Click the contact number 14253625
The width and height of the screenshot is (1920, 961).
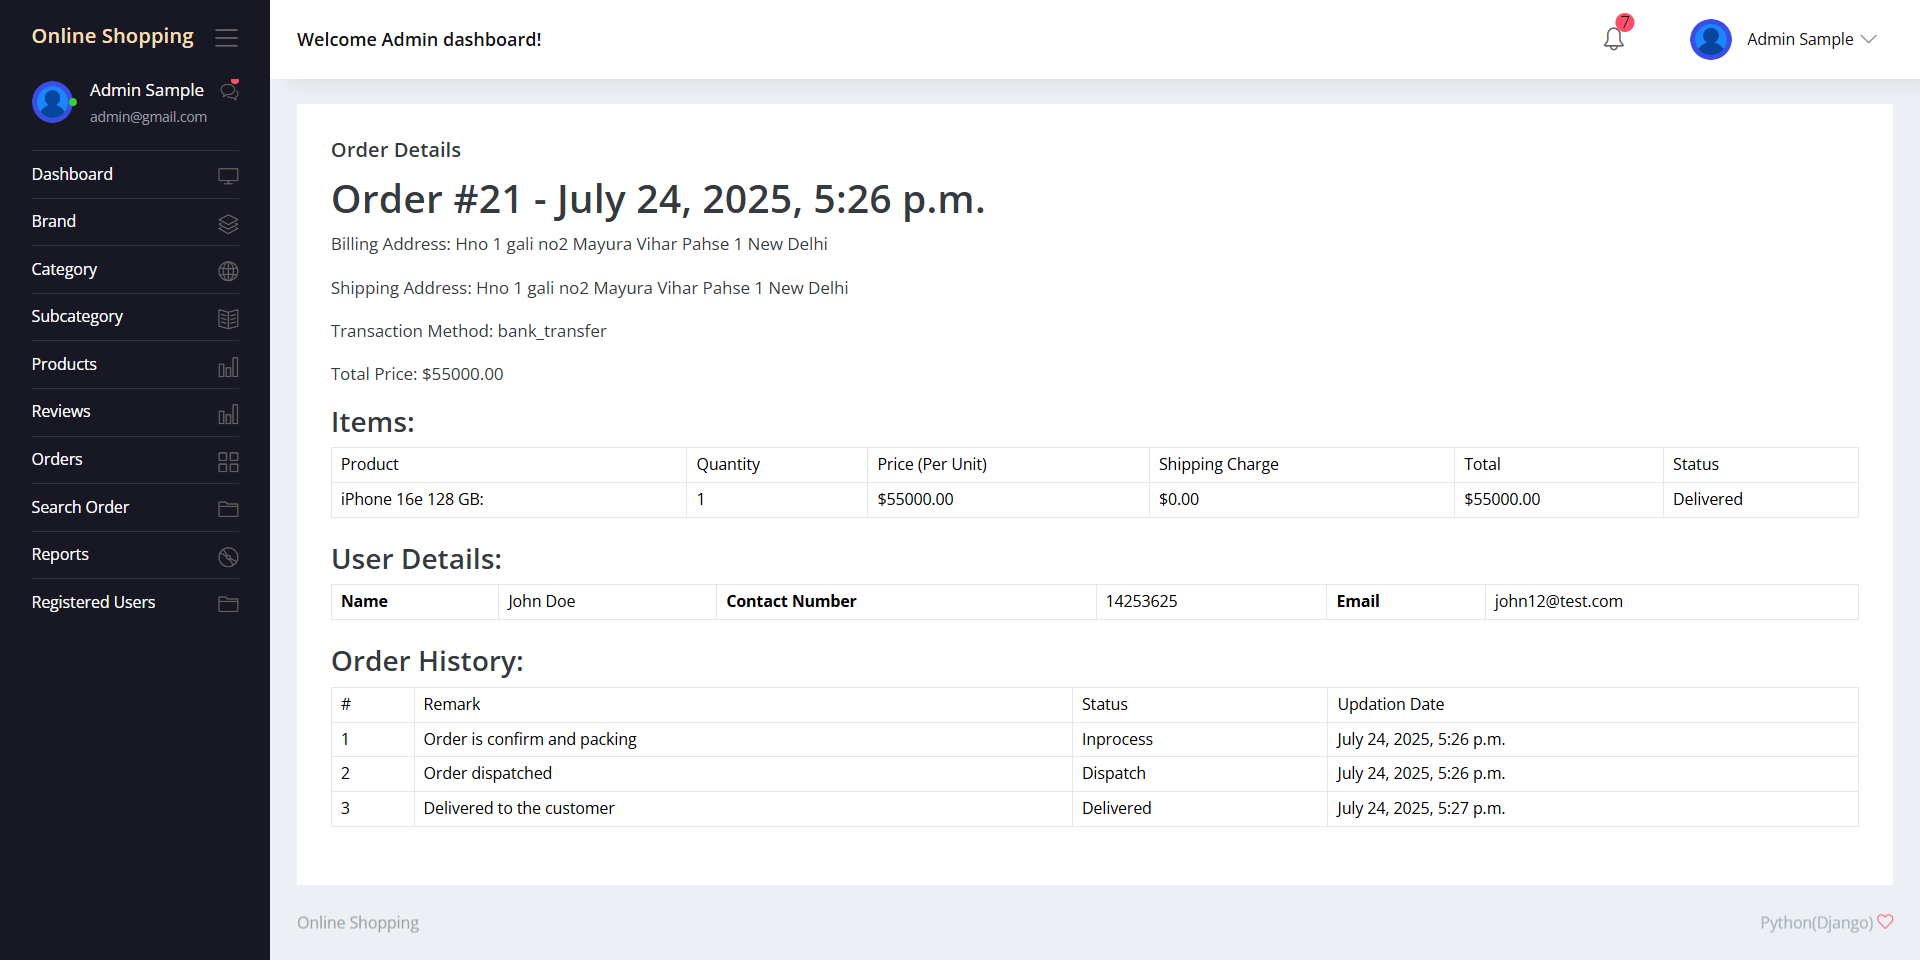1211,602
